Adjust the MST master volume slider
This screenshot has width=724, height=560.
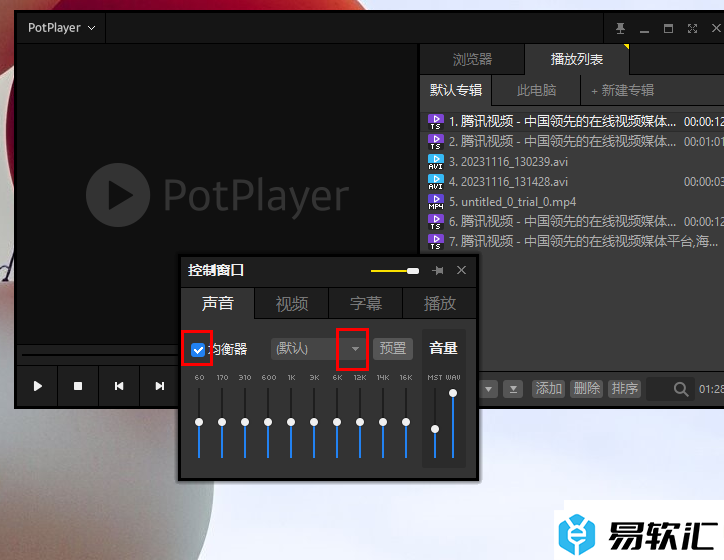pos(435,429)
